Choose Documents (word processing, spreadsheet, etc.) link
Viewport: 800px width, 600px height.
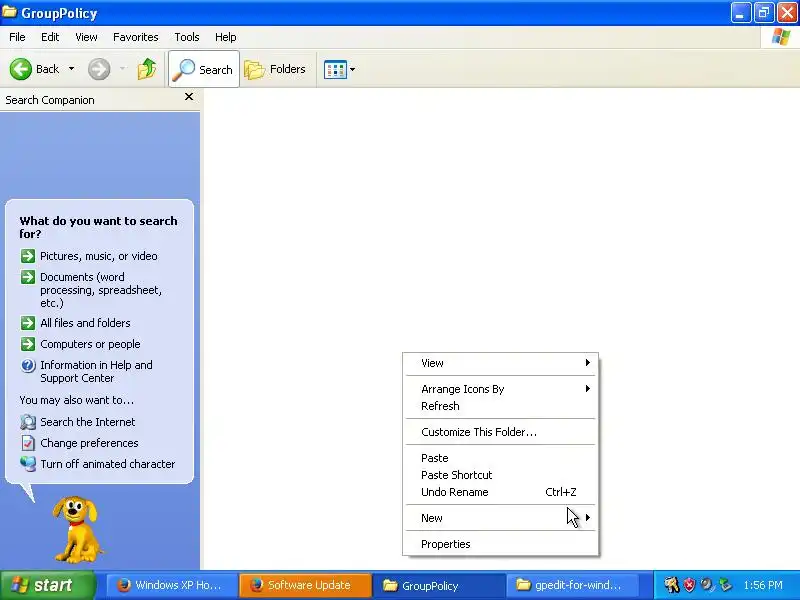(101, 290)
